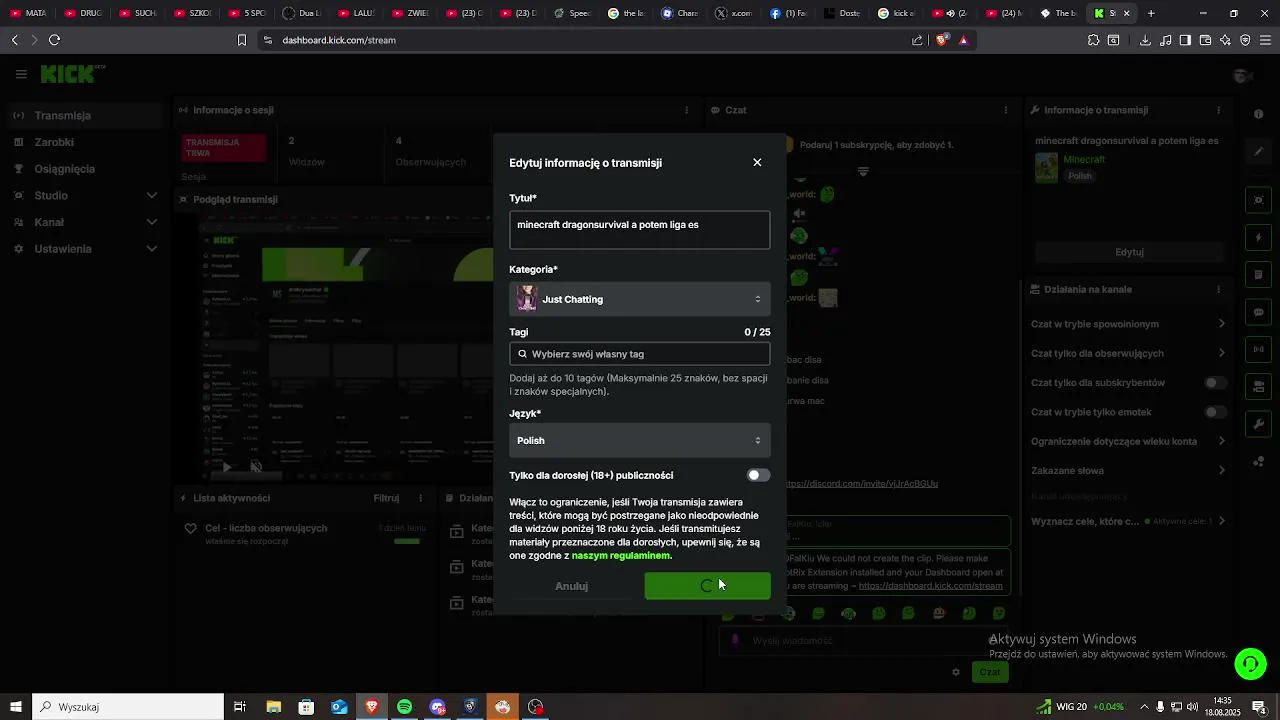
Task: Click the Windows Start button
Action: click(x=15, y=707)
